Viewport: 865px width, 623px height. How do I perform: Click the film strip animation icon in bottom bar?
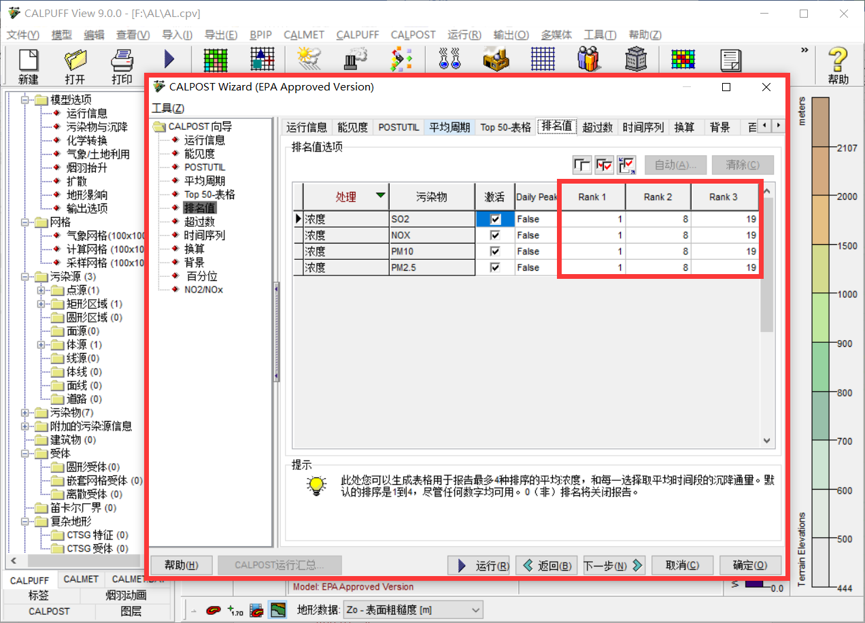coord(257,610)
